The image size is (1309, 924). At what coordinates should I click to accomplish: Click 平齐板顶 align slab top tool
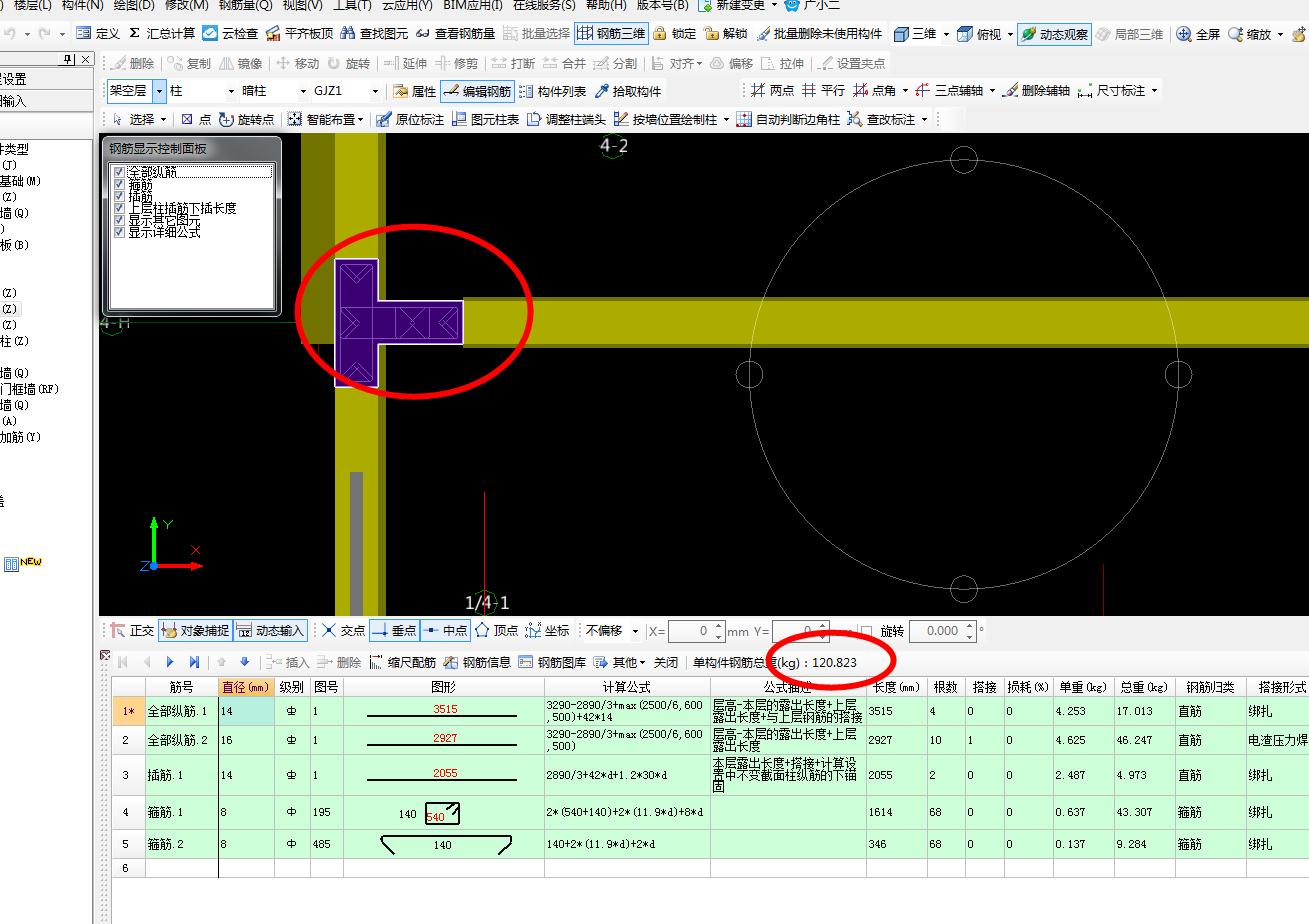[299, 33]
